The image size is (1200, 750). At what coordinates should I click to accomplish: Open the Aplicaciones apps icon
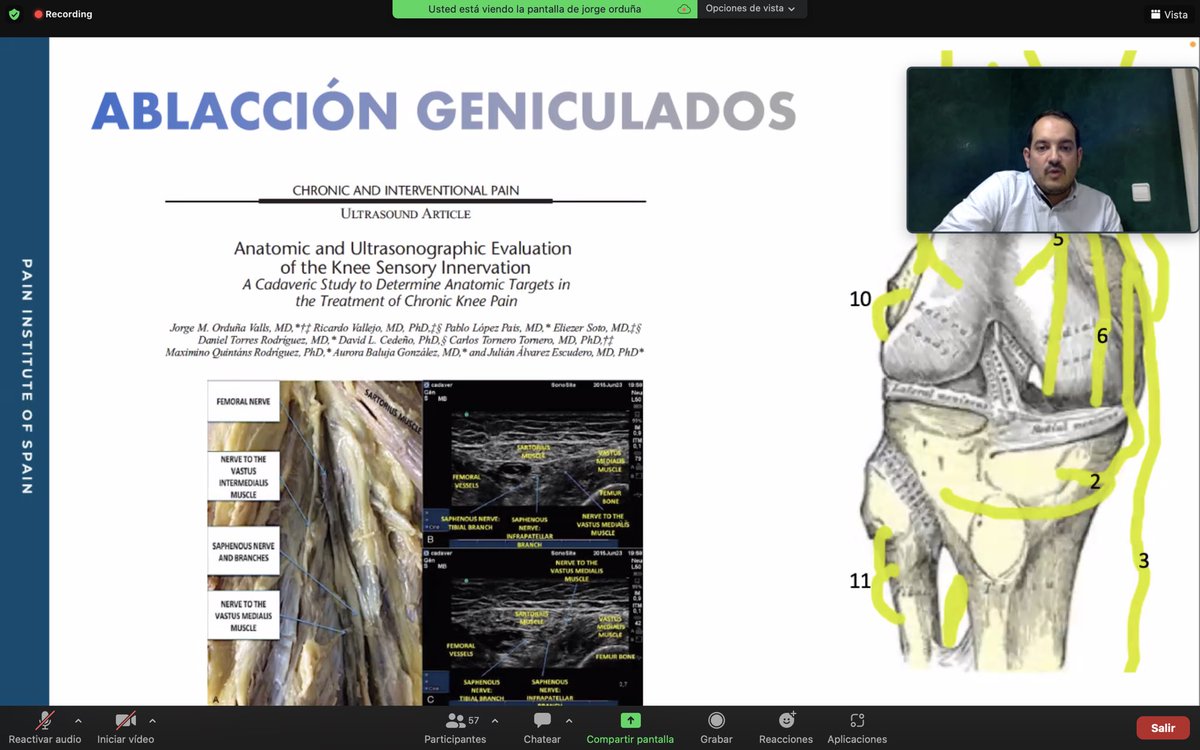point(857,720)
